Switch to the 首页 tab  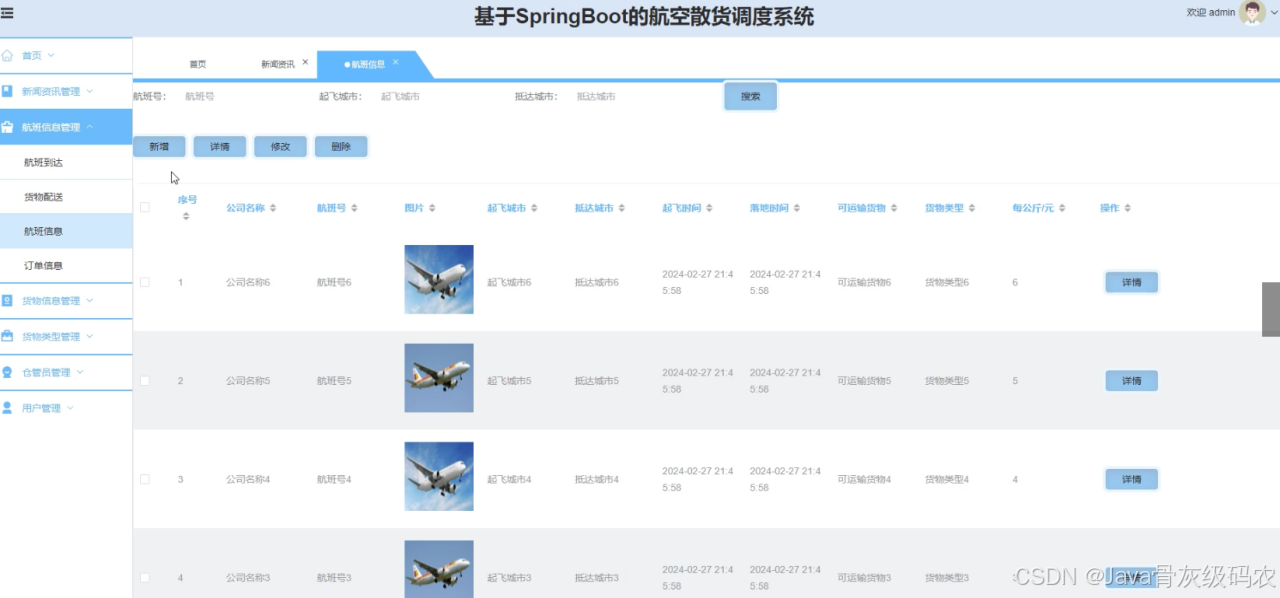[x=198, y=64]
